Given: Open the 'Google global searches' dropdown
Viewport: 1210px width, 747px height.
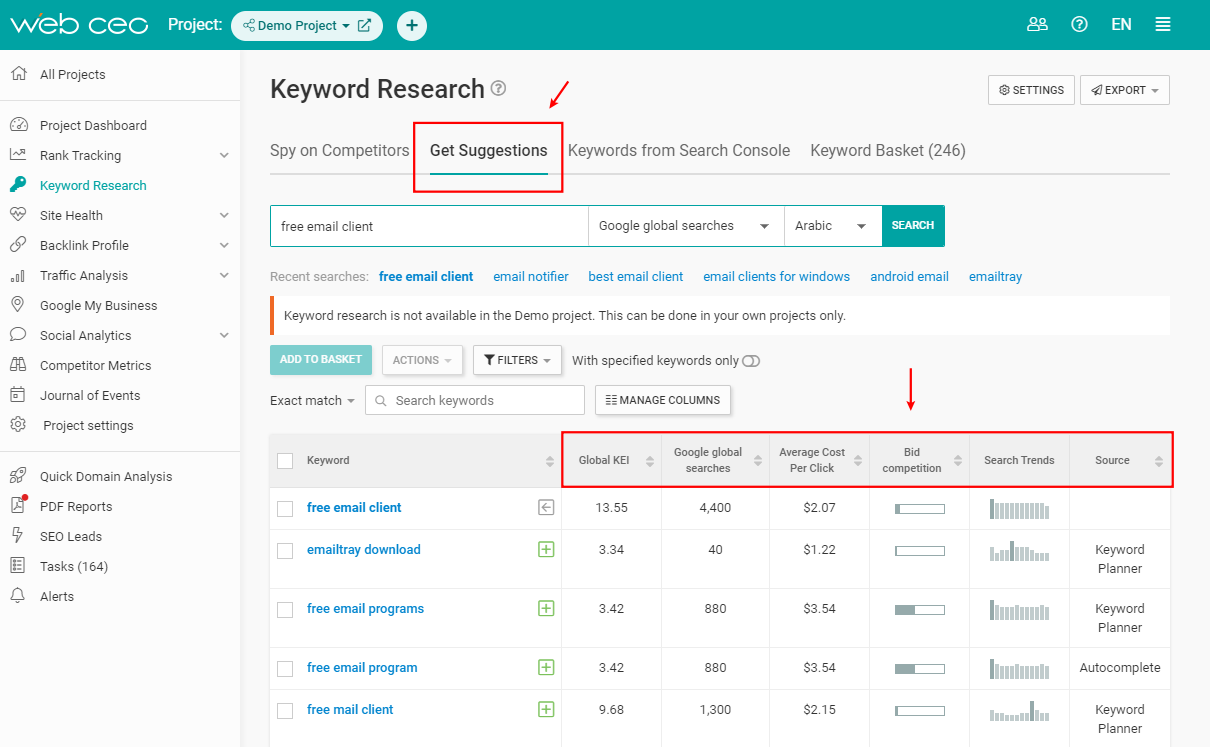Looking at the screenshot, I should pyautogui.click(x=686, y=226).
